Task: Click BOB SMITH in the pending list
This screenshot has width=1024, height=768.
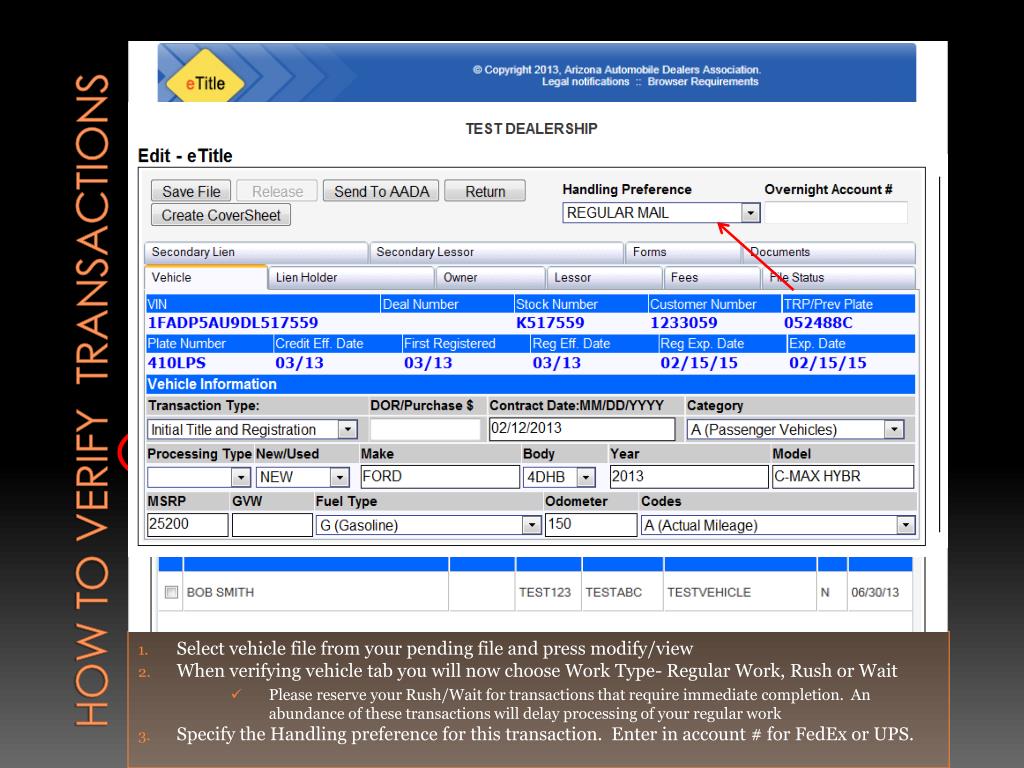Action: [220, 592]
